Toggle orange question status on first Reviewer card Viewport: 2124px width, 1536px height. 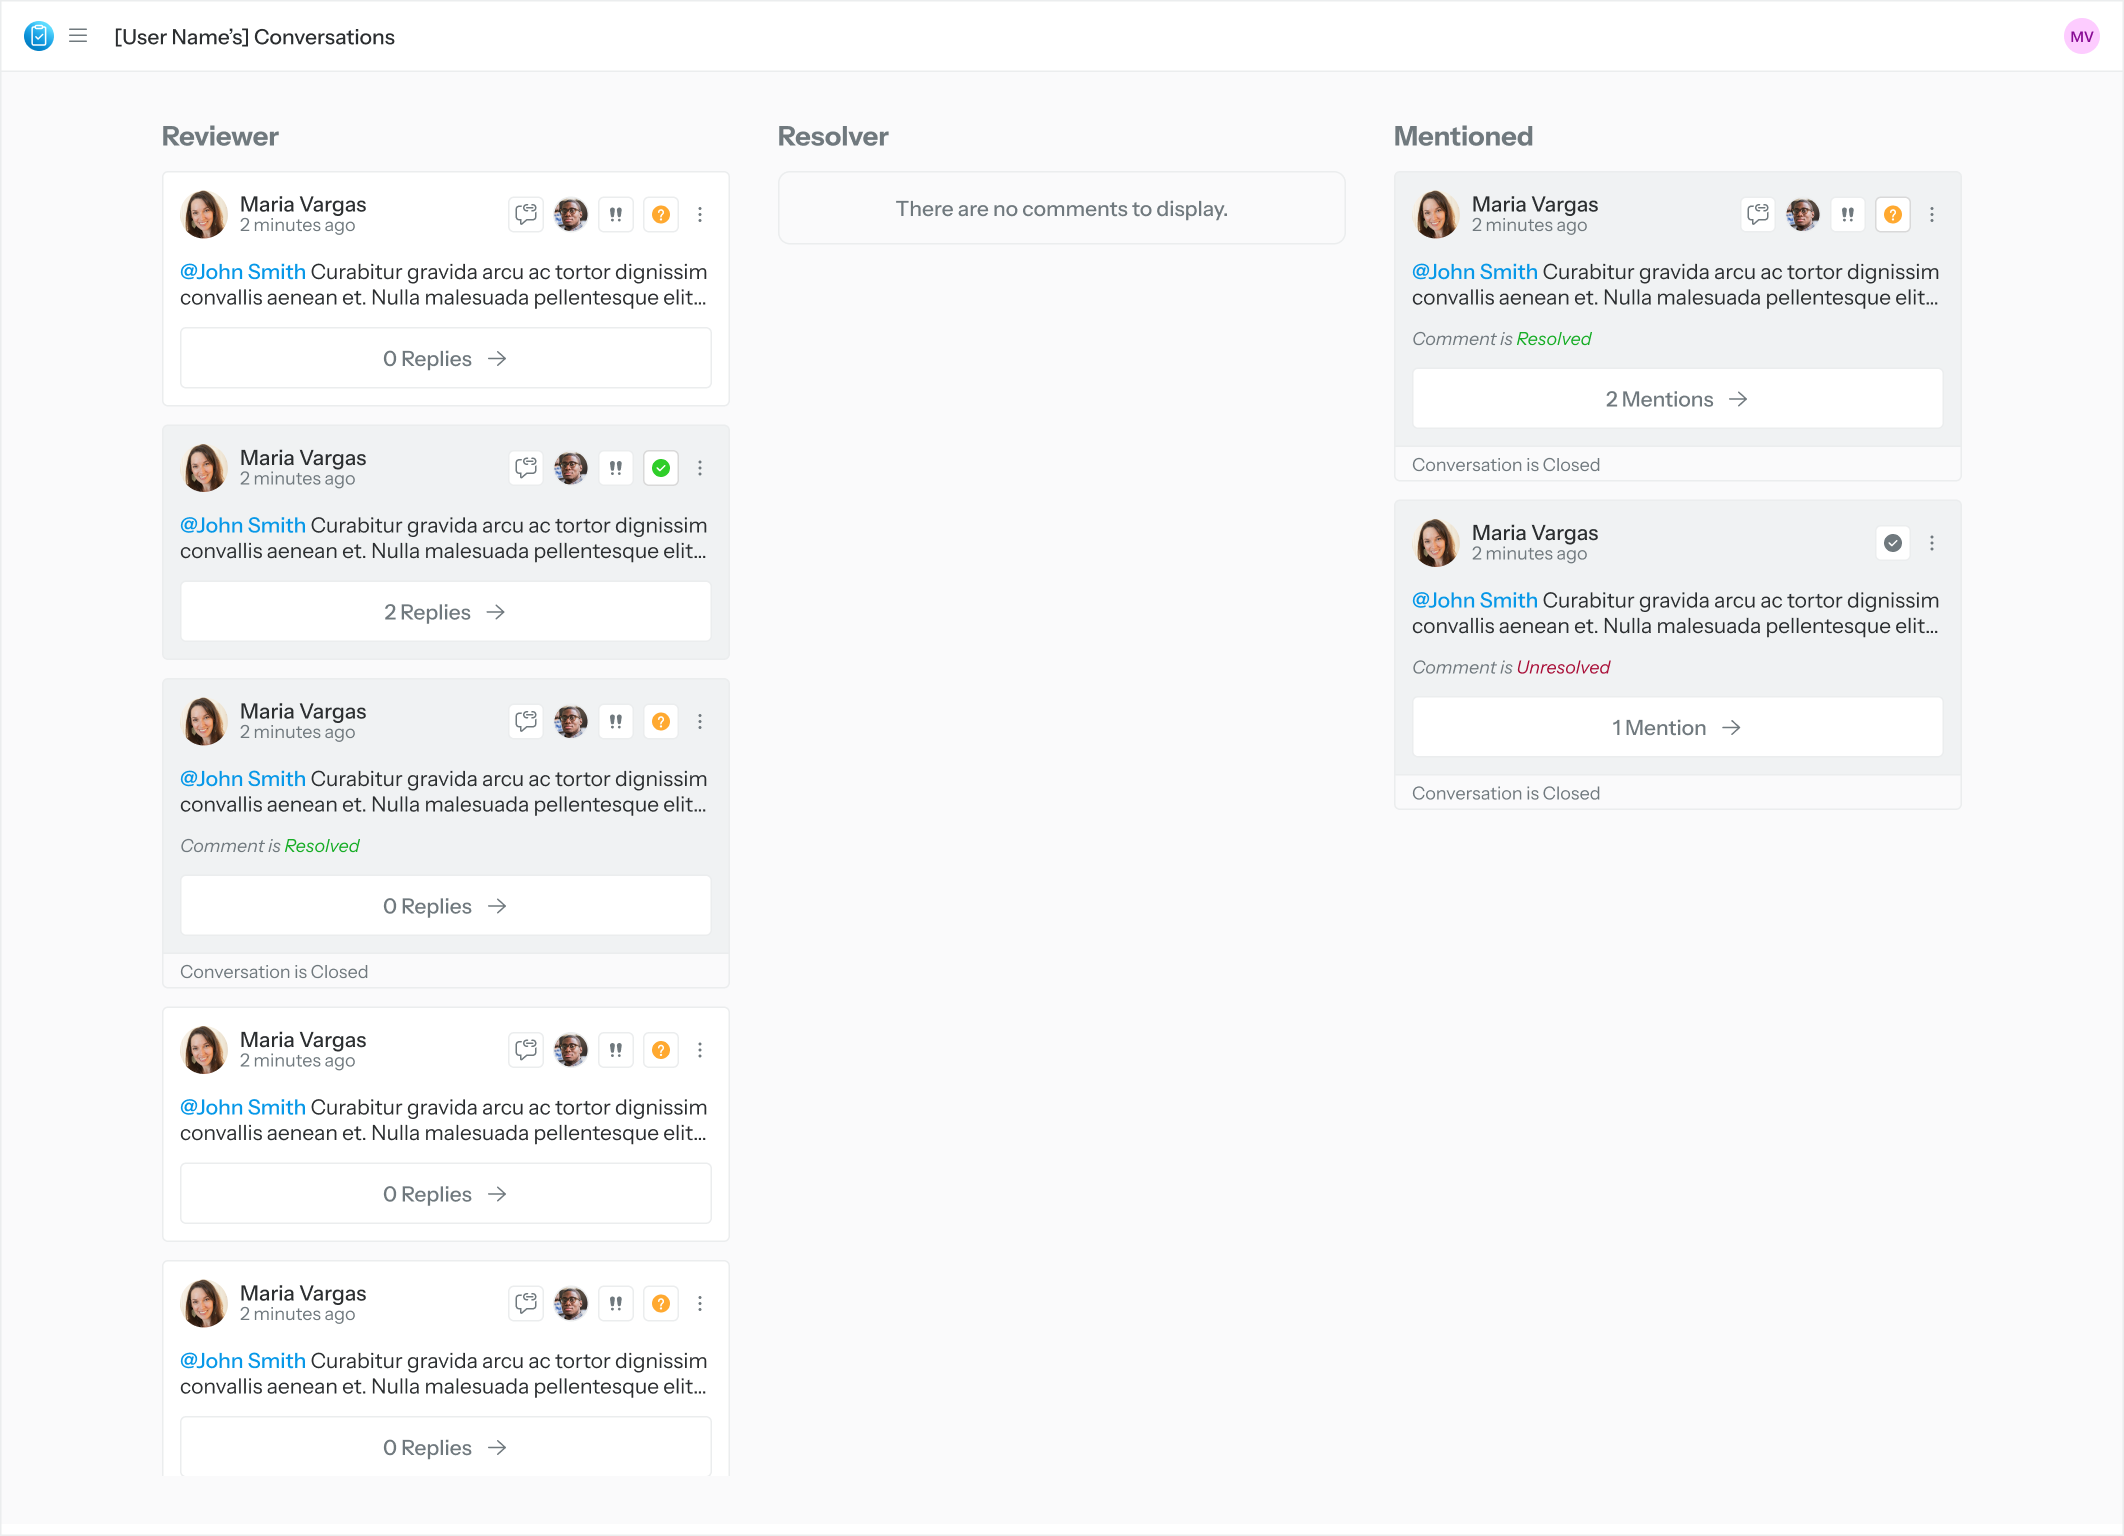coord(661,214)
